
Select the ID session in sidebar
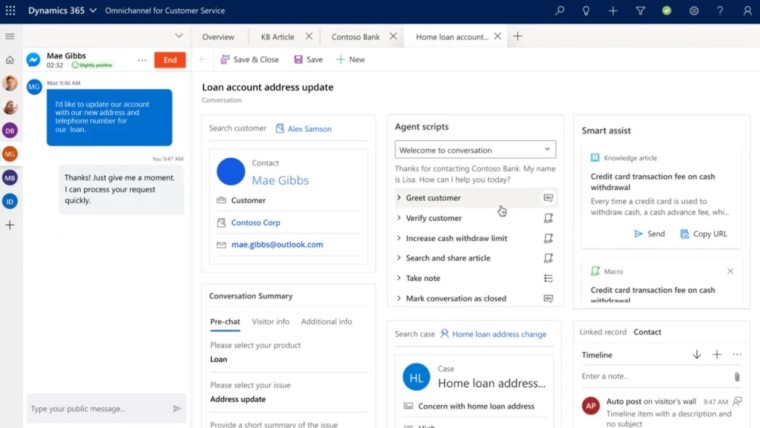coord(10,201)
